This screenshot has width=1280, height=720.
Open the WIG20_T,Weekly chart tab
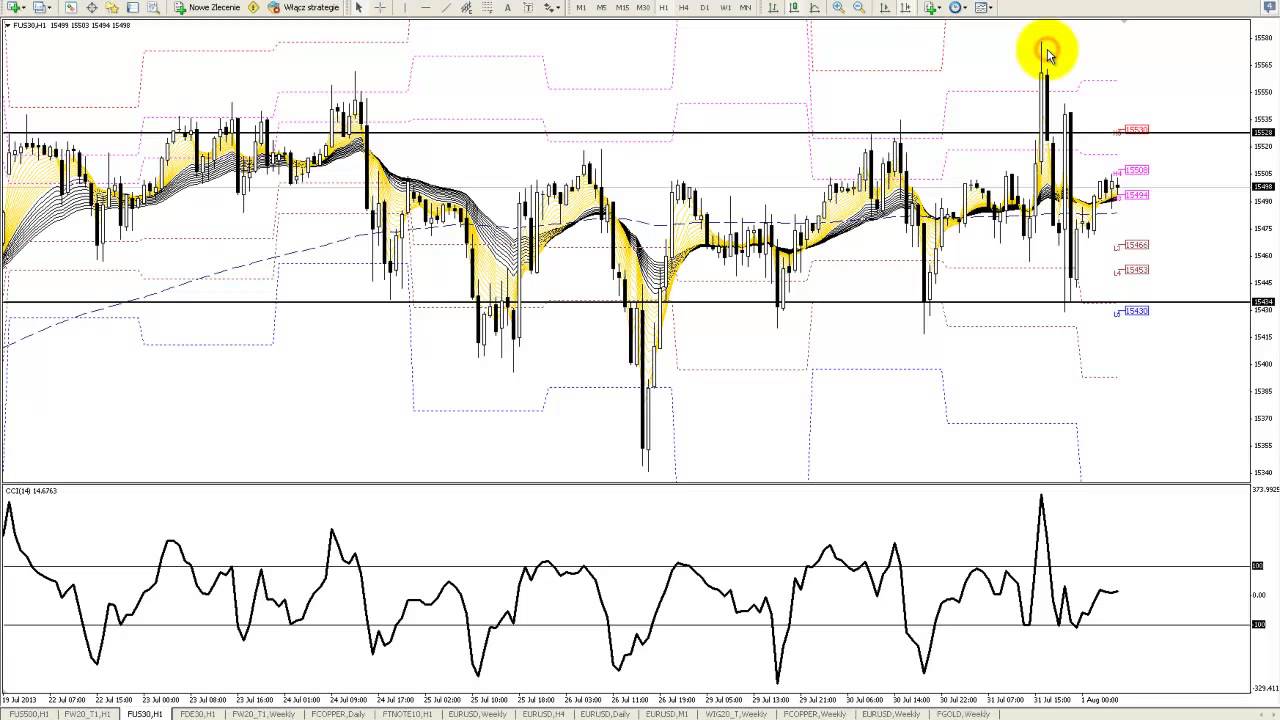pos(738,714)
